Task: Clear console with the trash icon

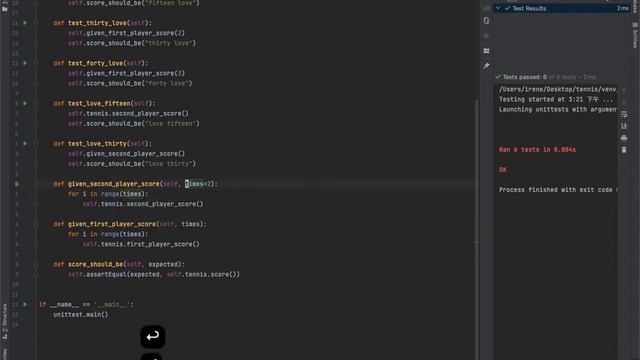Action: pyautogui.click(x=624, y=150)
